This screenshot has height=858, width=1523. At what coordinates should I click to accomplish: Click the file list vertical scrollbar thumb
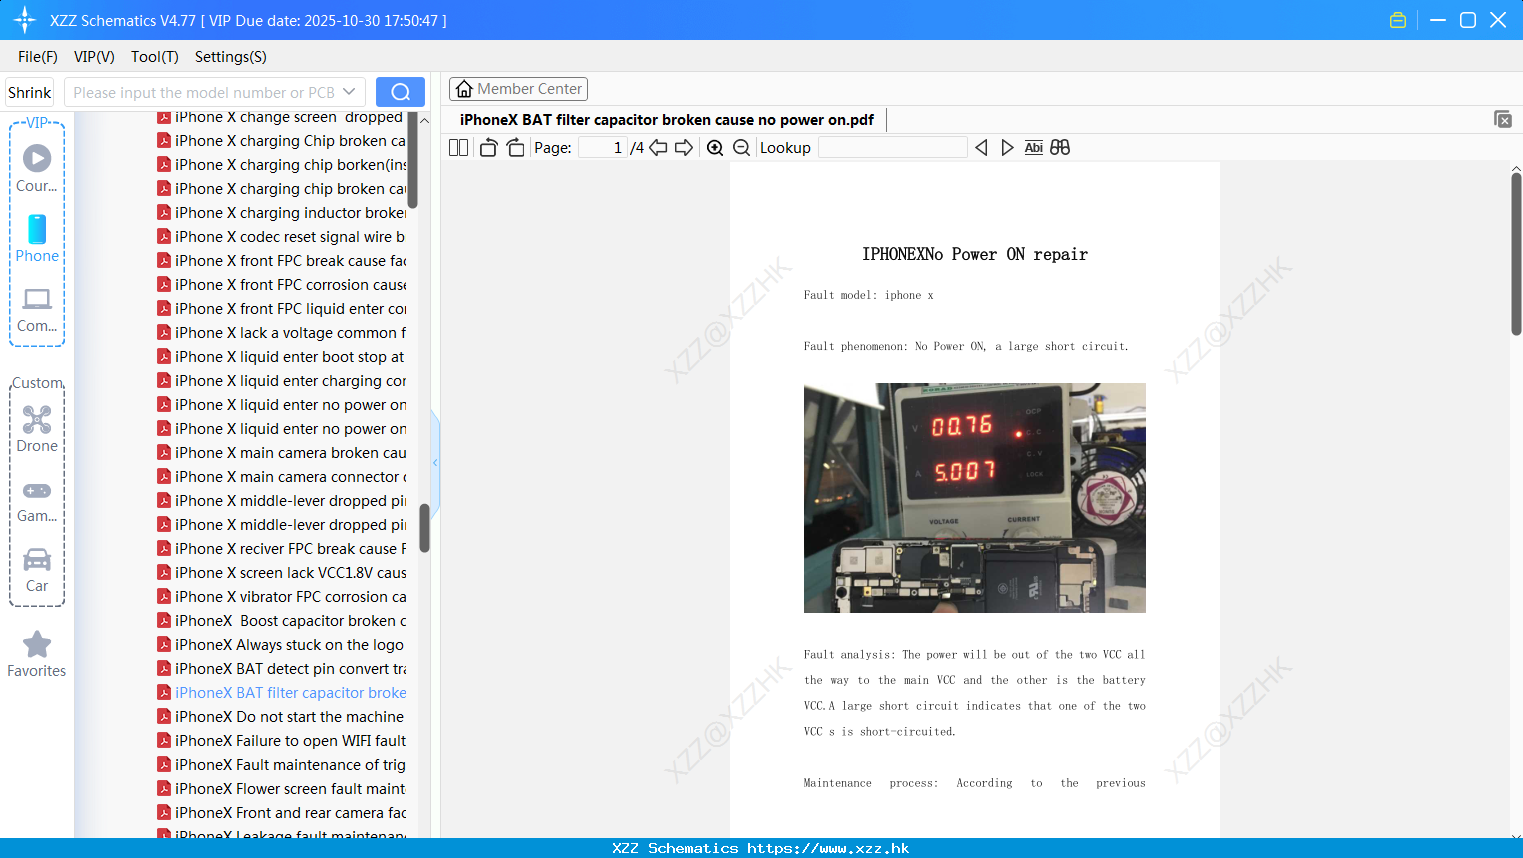424,527
